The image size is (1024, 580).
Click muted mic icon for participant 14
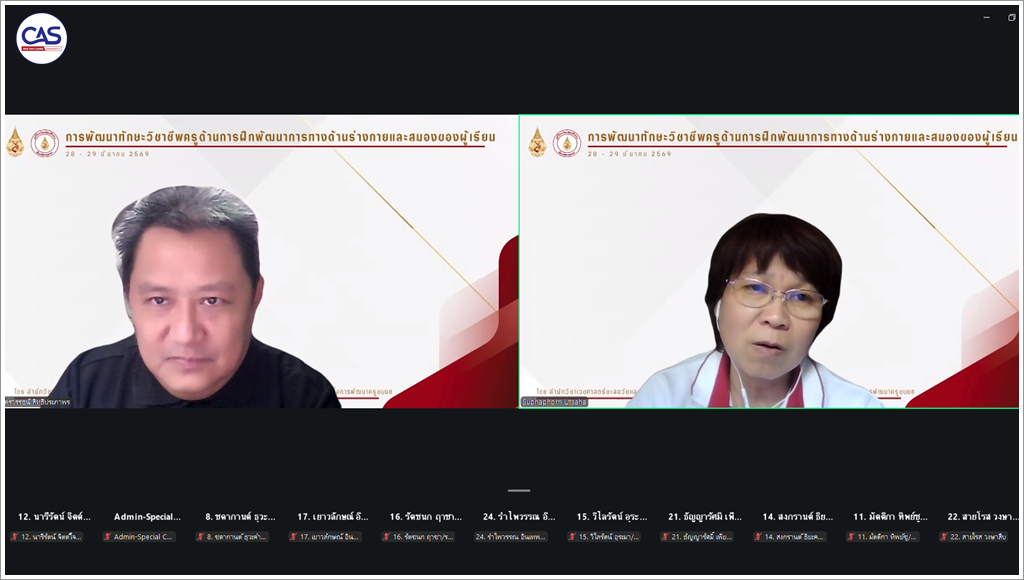(x=758, y=537)
